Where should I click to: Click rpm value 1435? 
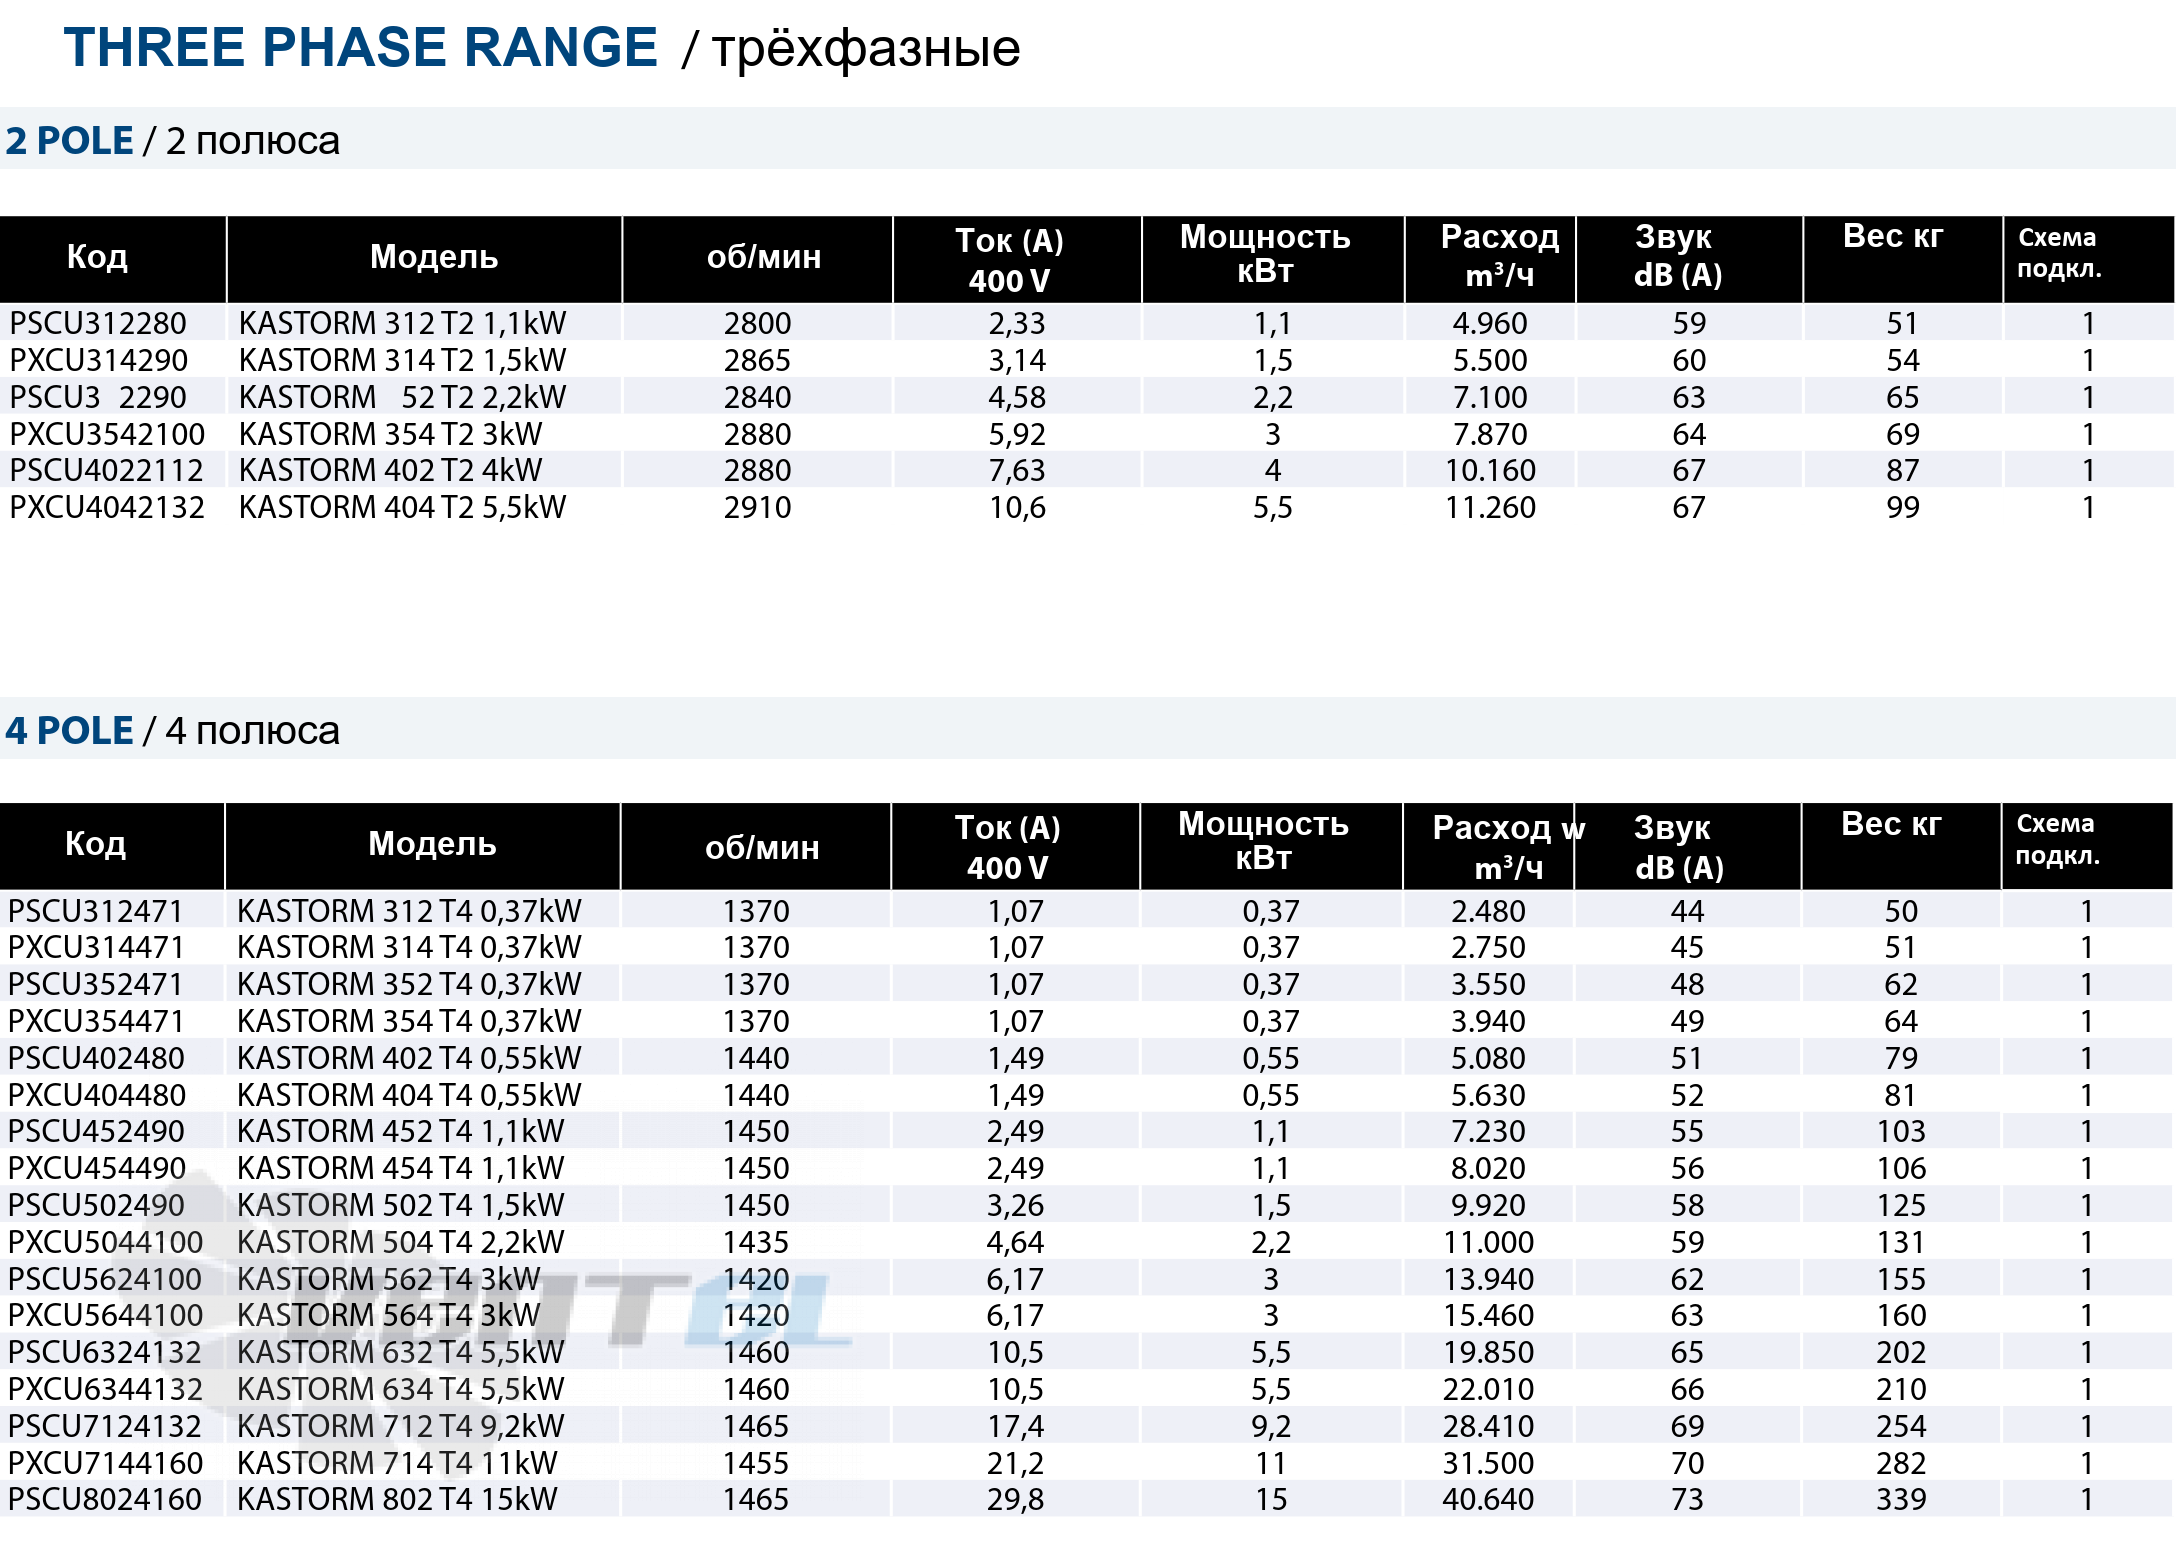click(756, 1242)
